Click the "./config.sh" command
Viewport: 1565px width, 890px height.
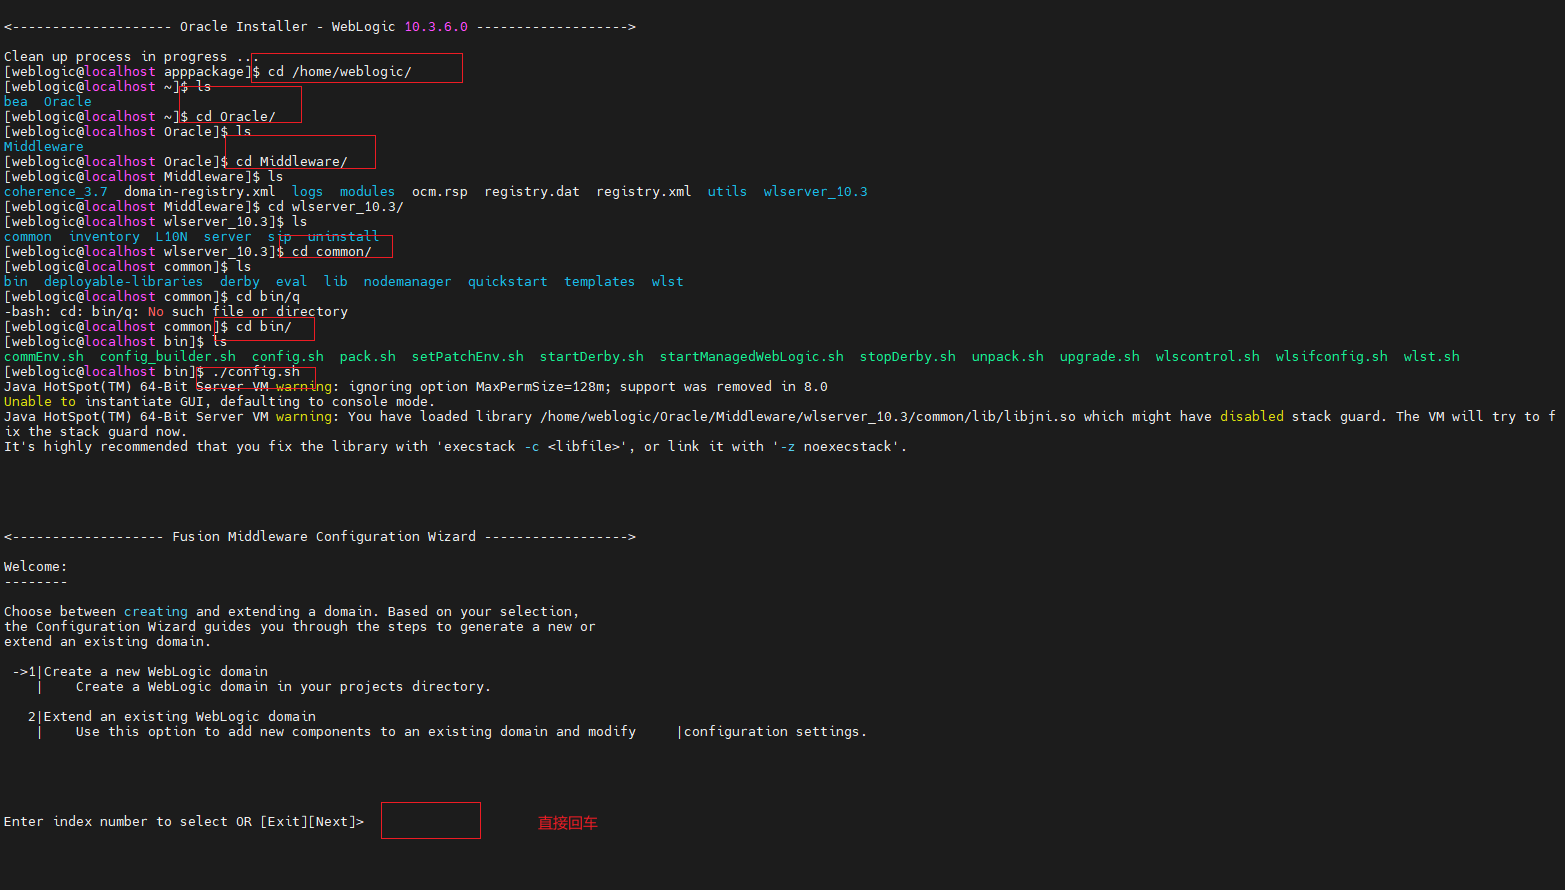256,372
